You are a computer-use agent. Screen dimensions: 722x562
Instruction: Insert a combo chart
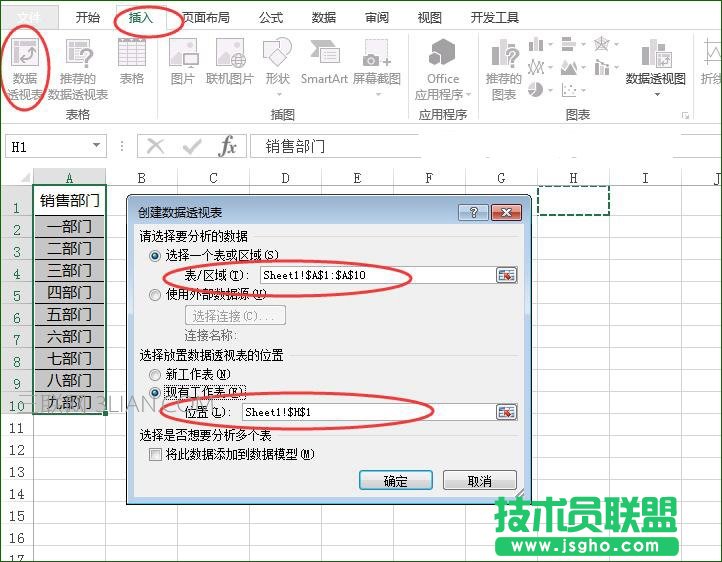(606, 68)
